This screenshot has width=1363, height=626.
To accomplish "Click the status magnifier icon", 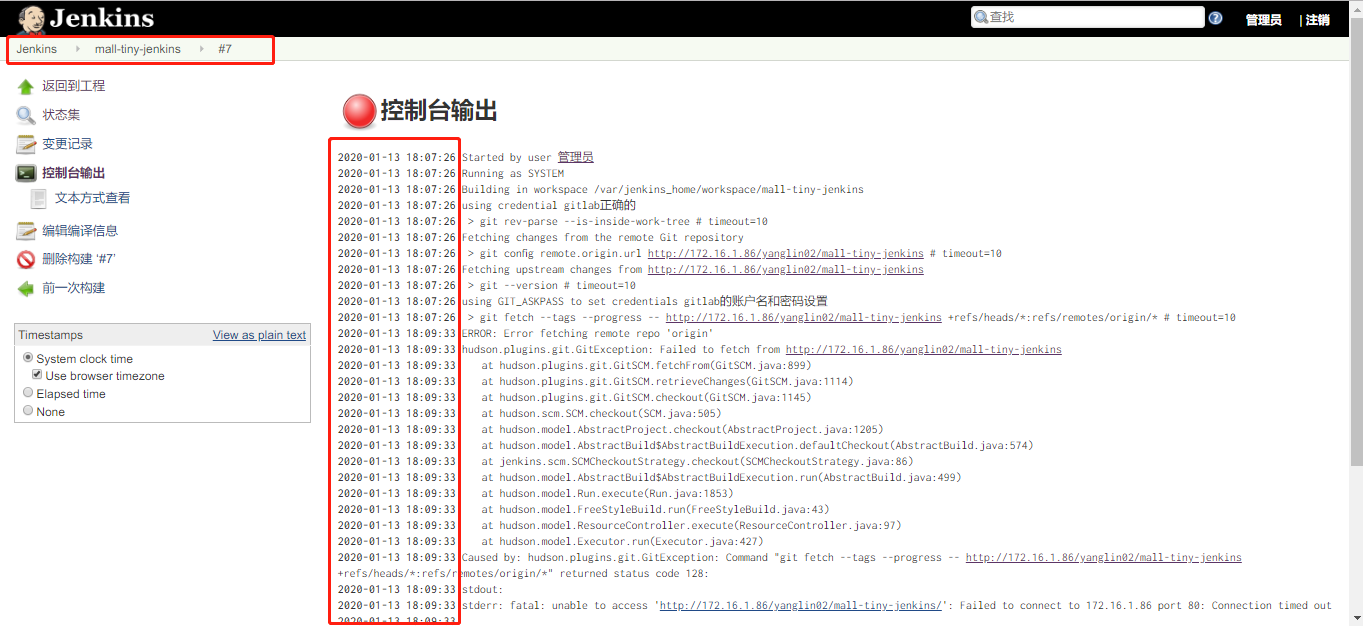I will point(26,115).
